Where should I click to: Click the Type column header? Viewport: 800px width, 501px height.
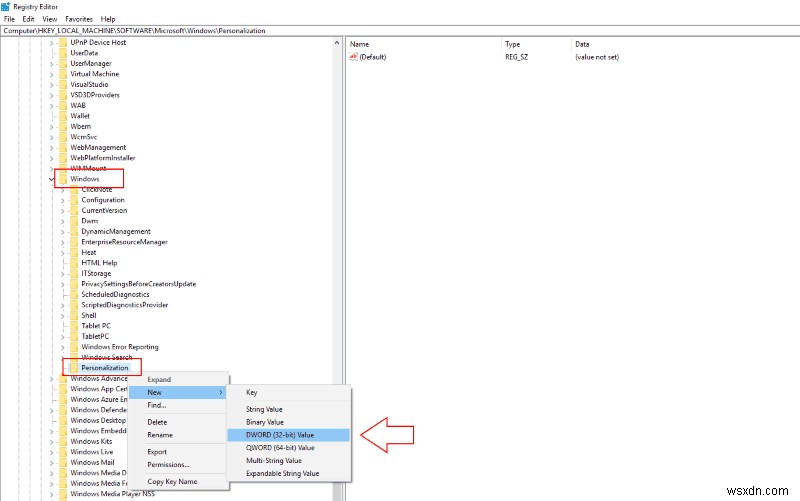(x=536, y=44)
